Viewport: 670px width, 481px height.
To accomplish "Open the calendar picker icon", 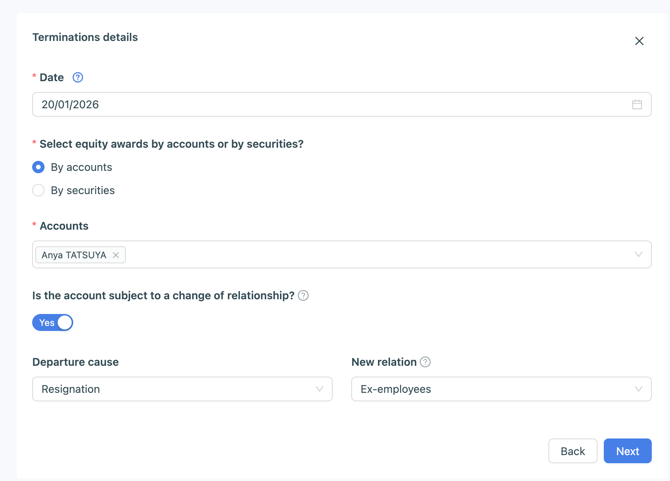I will pyautogui.click(x=637, y=104).
